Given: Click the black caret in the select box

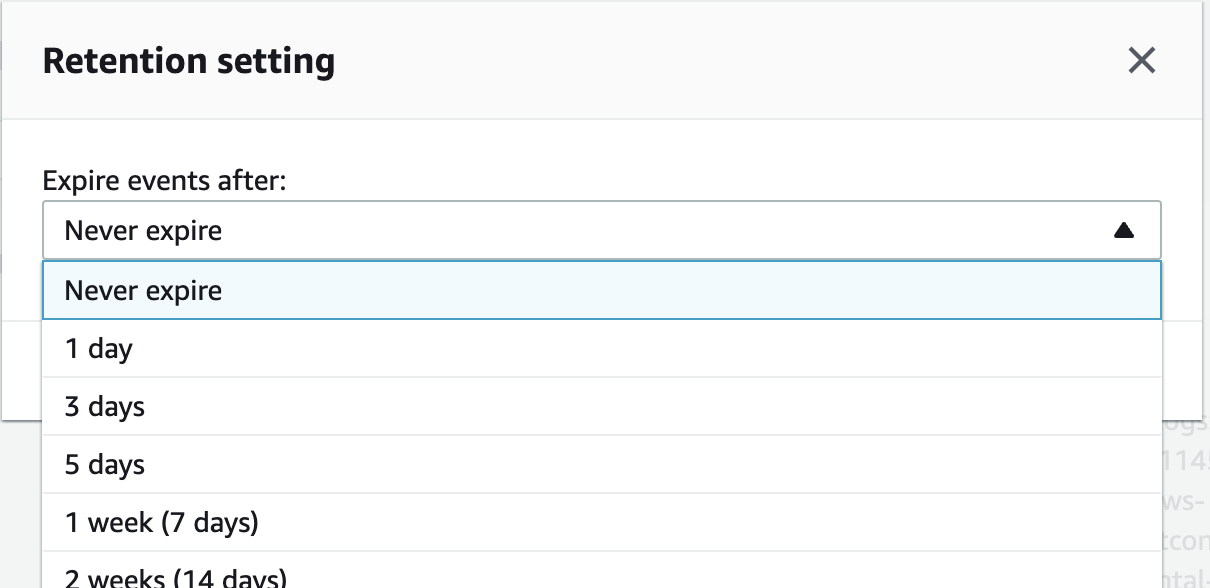Looking at the screenshot, I should pos(1123,231).
